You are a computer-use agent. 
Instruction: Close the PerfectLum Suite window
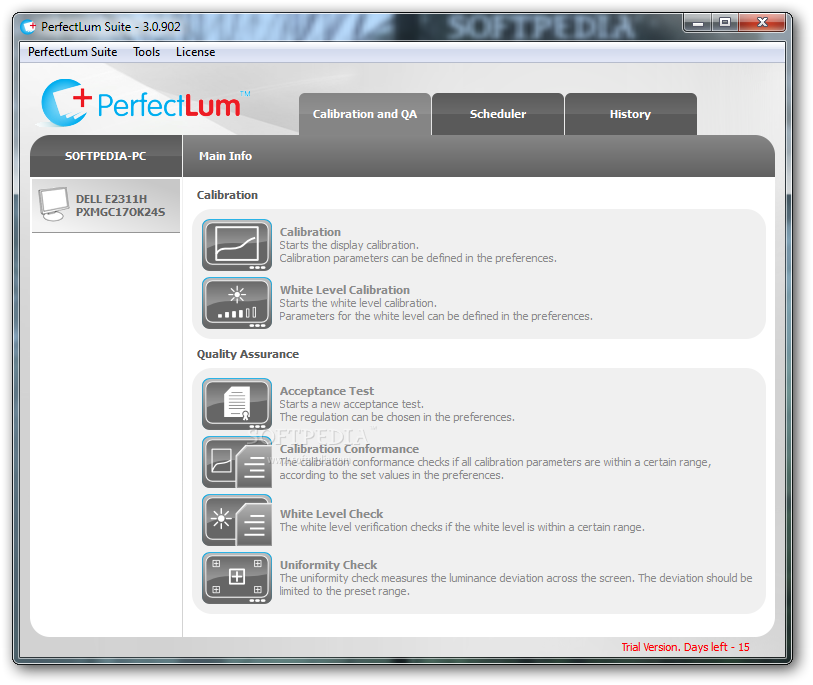[x=762, y=23]
